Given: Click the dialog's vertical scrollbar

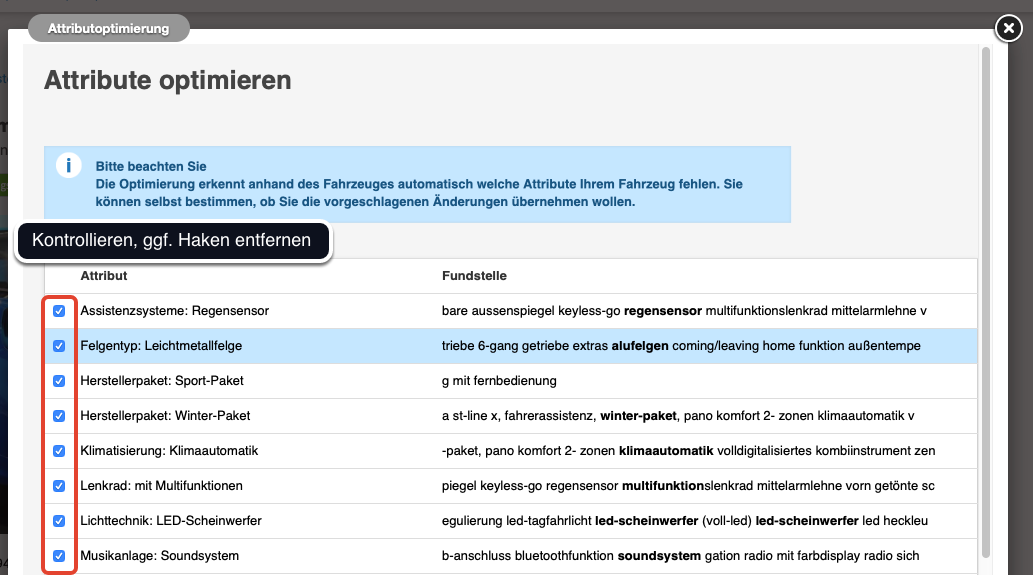Looking at the screenshot, I should tap(987, 300).
